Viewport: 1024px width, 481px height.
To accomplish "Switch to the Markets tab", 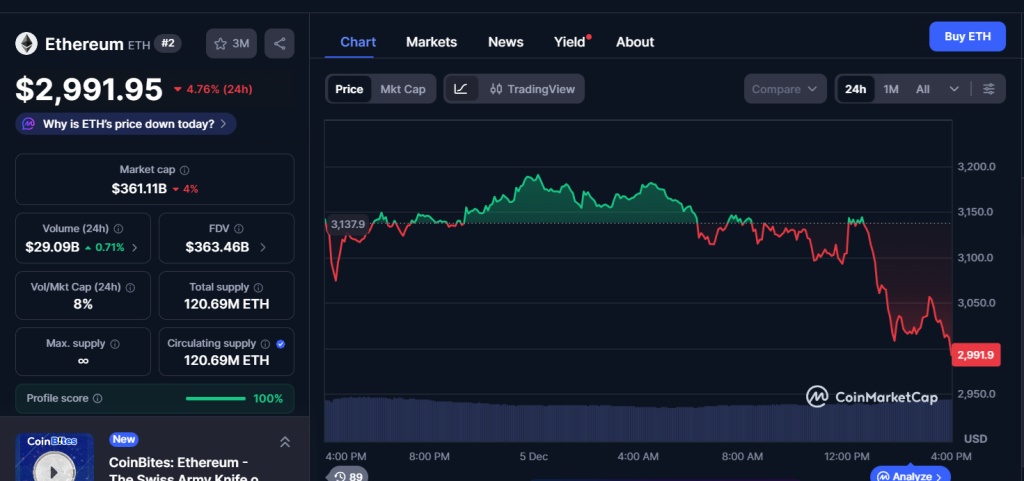I will [432, 42].
